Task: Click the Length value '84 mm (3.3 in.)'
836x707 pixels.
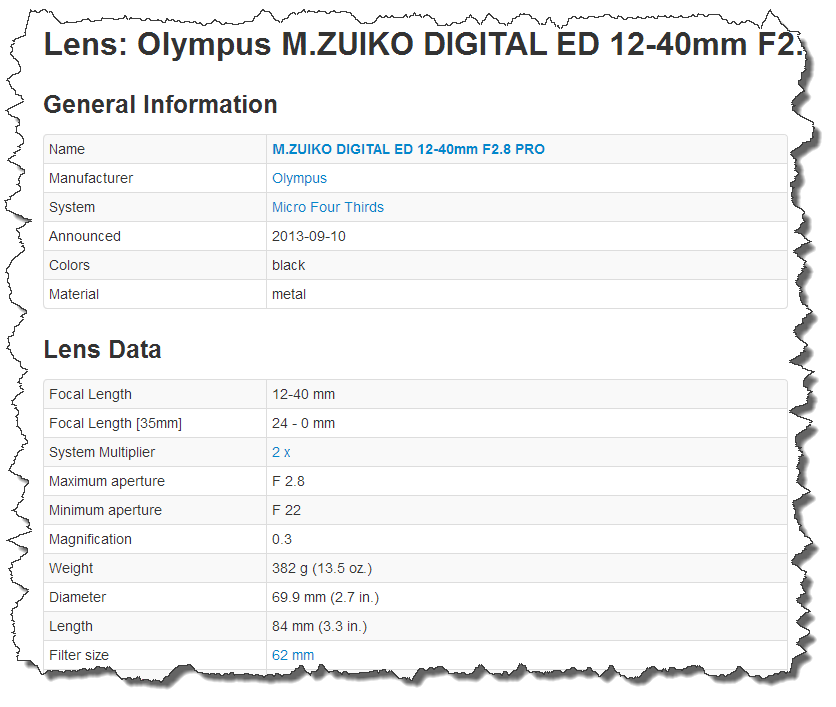Action: [x=319, y=626]
